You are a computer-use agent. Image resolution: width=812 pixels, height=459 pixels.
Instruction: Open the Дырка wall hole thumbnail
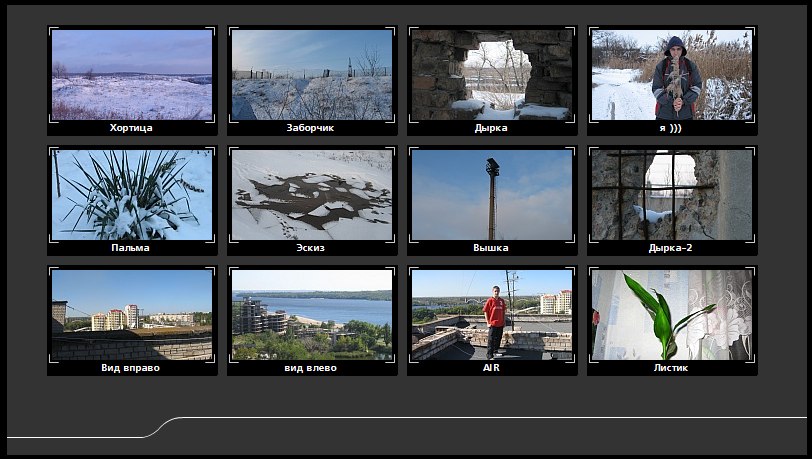coord(492,75)
